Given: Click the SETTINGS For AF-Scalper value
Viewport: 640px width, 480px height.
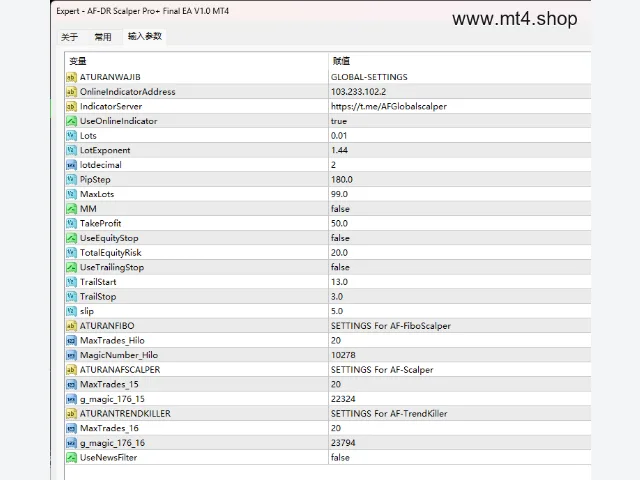Looking at the screenshot, I should pyautogui.click(x=382, y=370).
